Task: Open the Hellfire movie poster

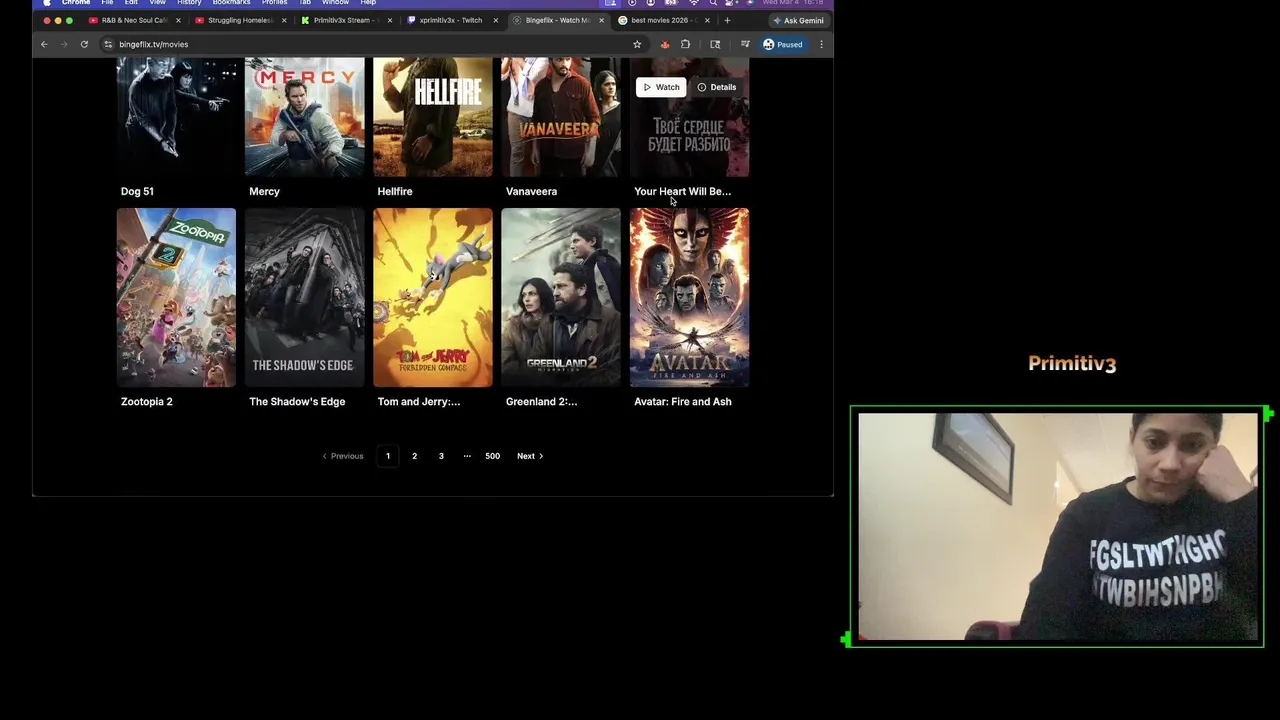Action: [433, 117]
